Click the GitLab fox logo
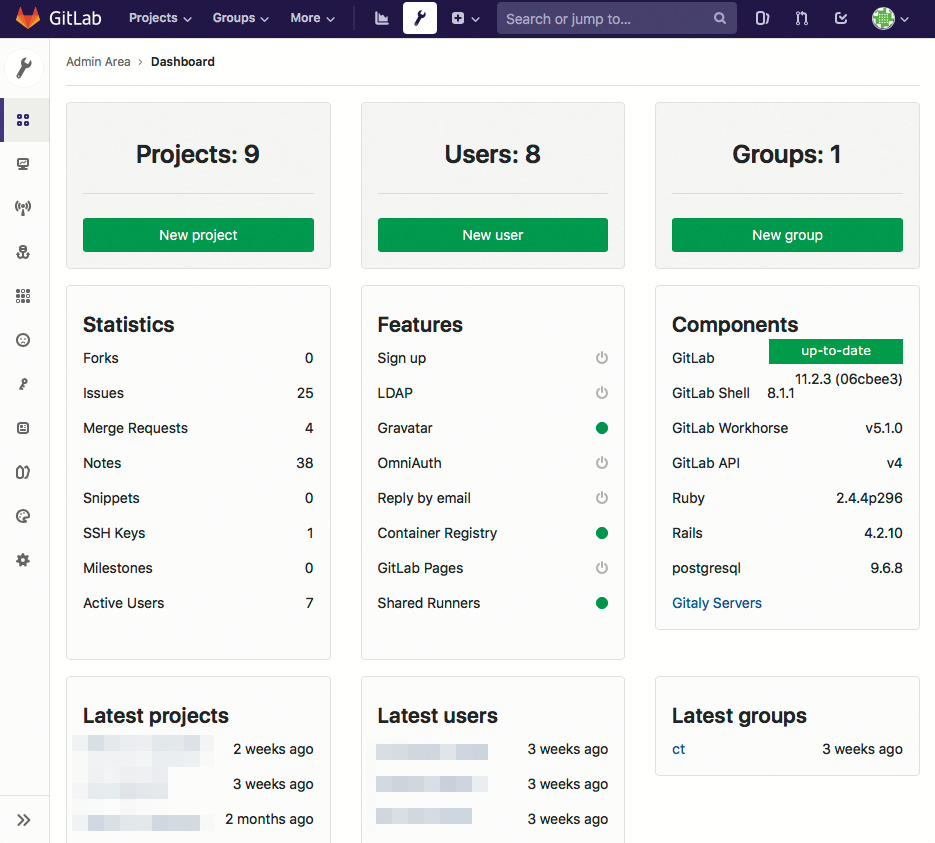 pos(28,18)
